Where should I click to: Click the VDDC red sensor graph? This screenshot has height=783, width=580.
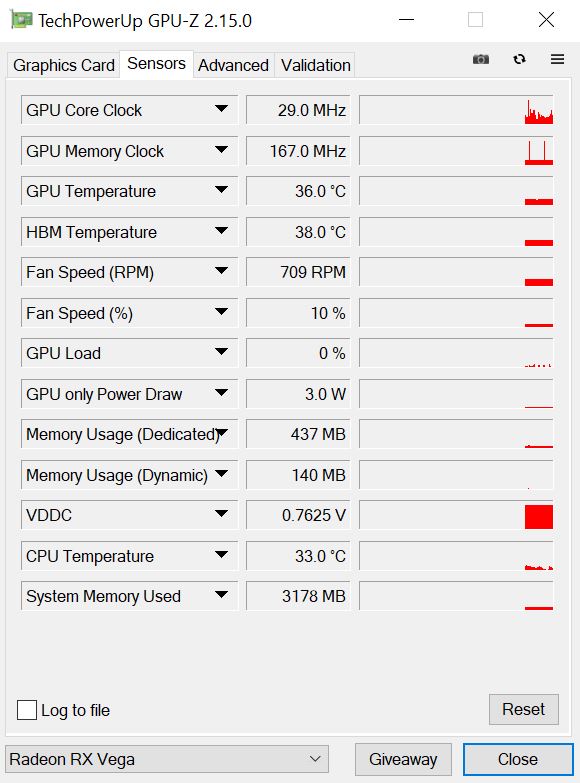[x=456, y=515]
